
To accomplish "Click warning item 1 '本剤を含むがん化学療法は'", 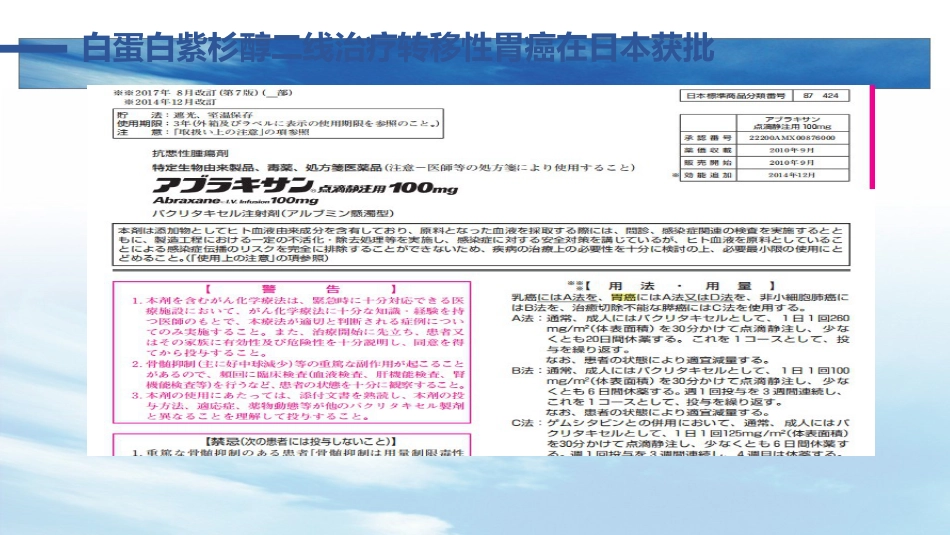I will pyautogui.click(x=299, y=327).
